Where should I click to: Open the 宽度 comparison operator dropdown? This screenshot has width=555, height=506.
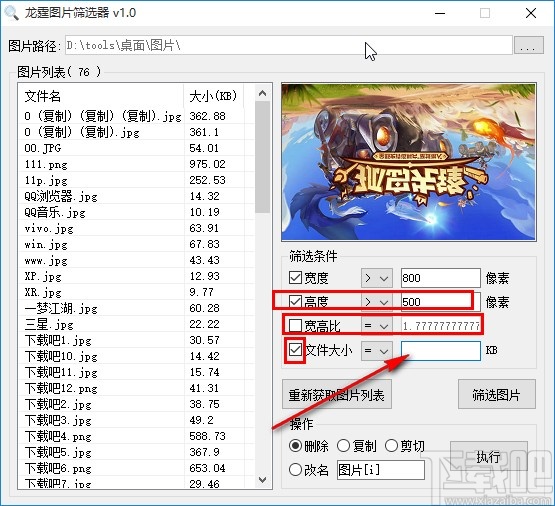pyautogui.click(x=377, y=278)
